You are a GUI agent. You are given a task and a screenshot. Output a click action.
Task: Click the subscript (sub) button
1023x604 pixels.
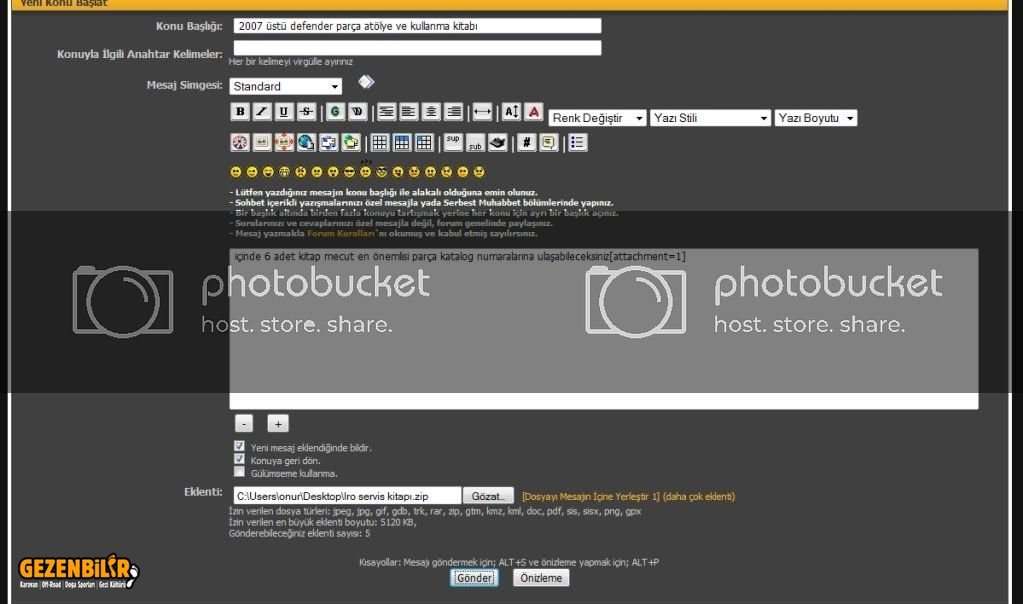[x=475, y=143]
